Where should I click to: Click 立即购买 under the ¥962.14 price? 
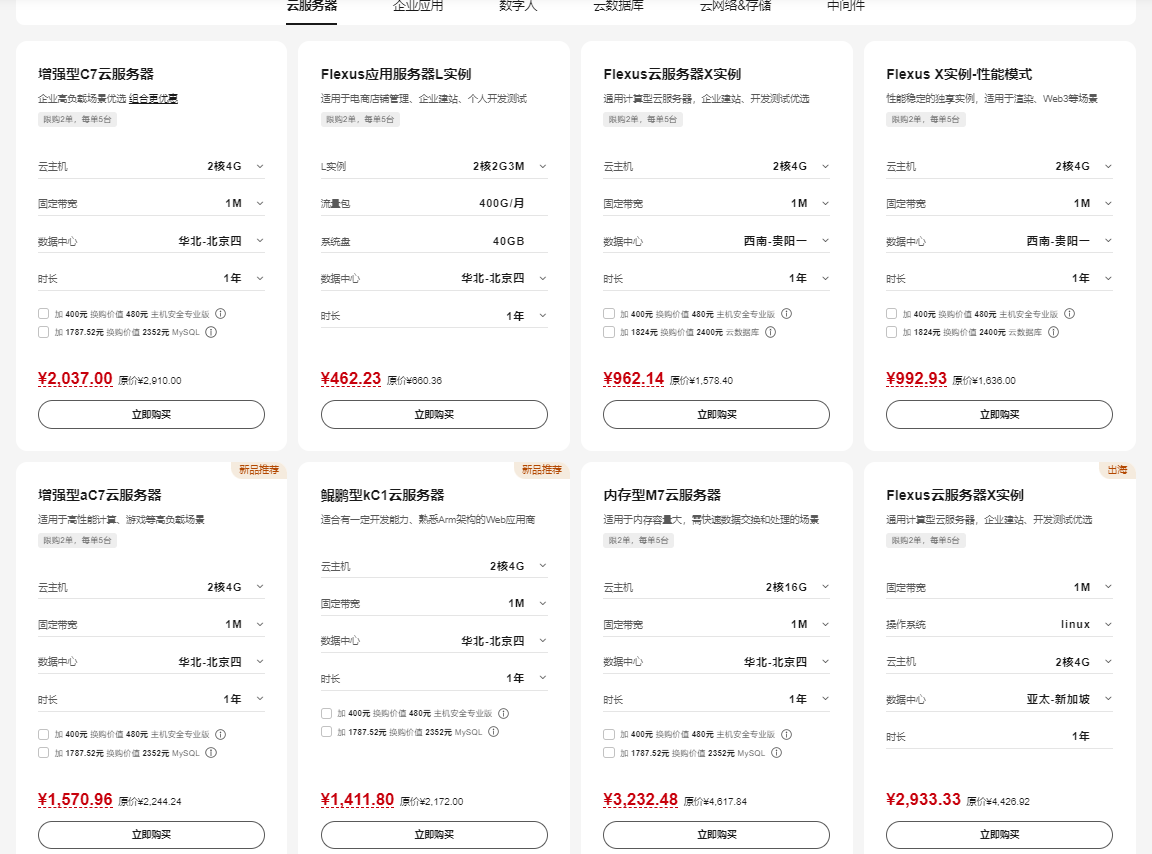tap(716, 415)
